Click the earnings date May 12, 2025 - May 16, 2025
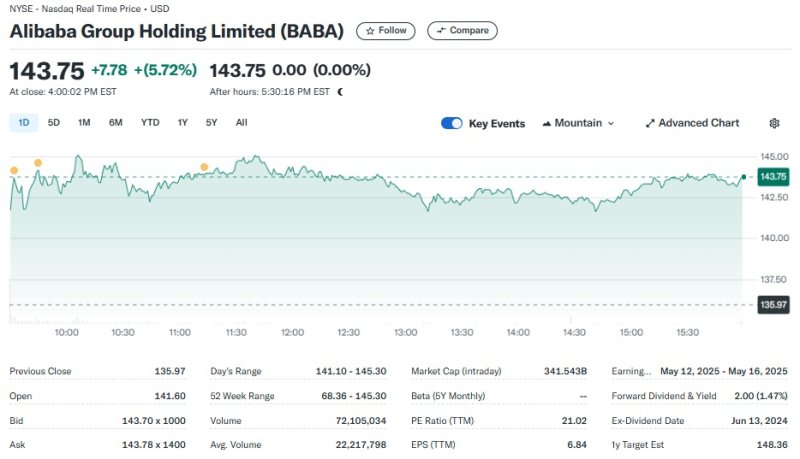This screenshot has width=800, height=459. pos(724,371)
